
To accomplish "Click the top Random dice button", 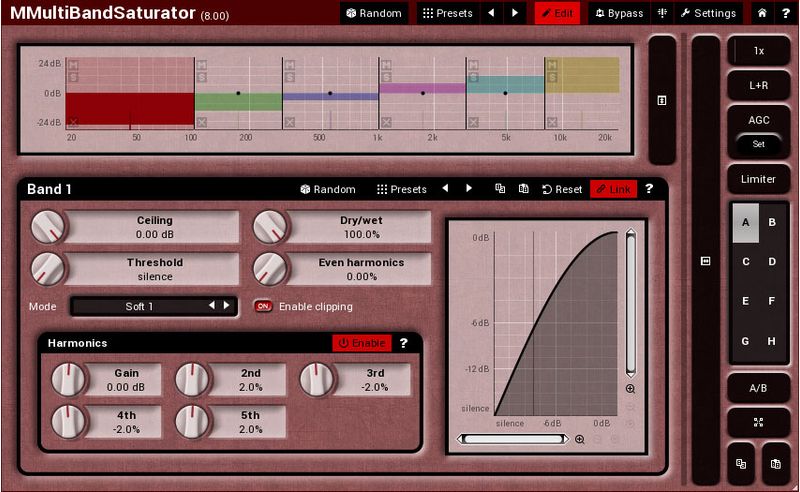I will 374,13.
